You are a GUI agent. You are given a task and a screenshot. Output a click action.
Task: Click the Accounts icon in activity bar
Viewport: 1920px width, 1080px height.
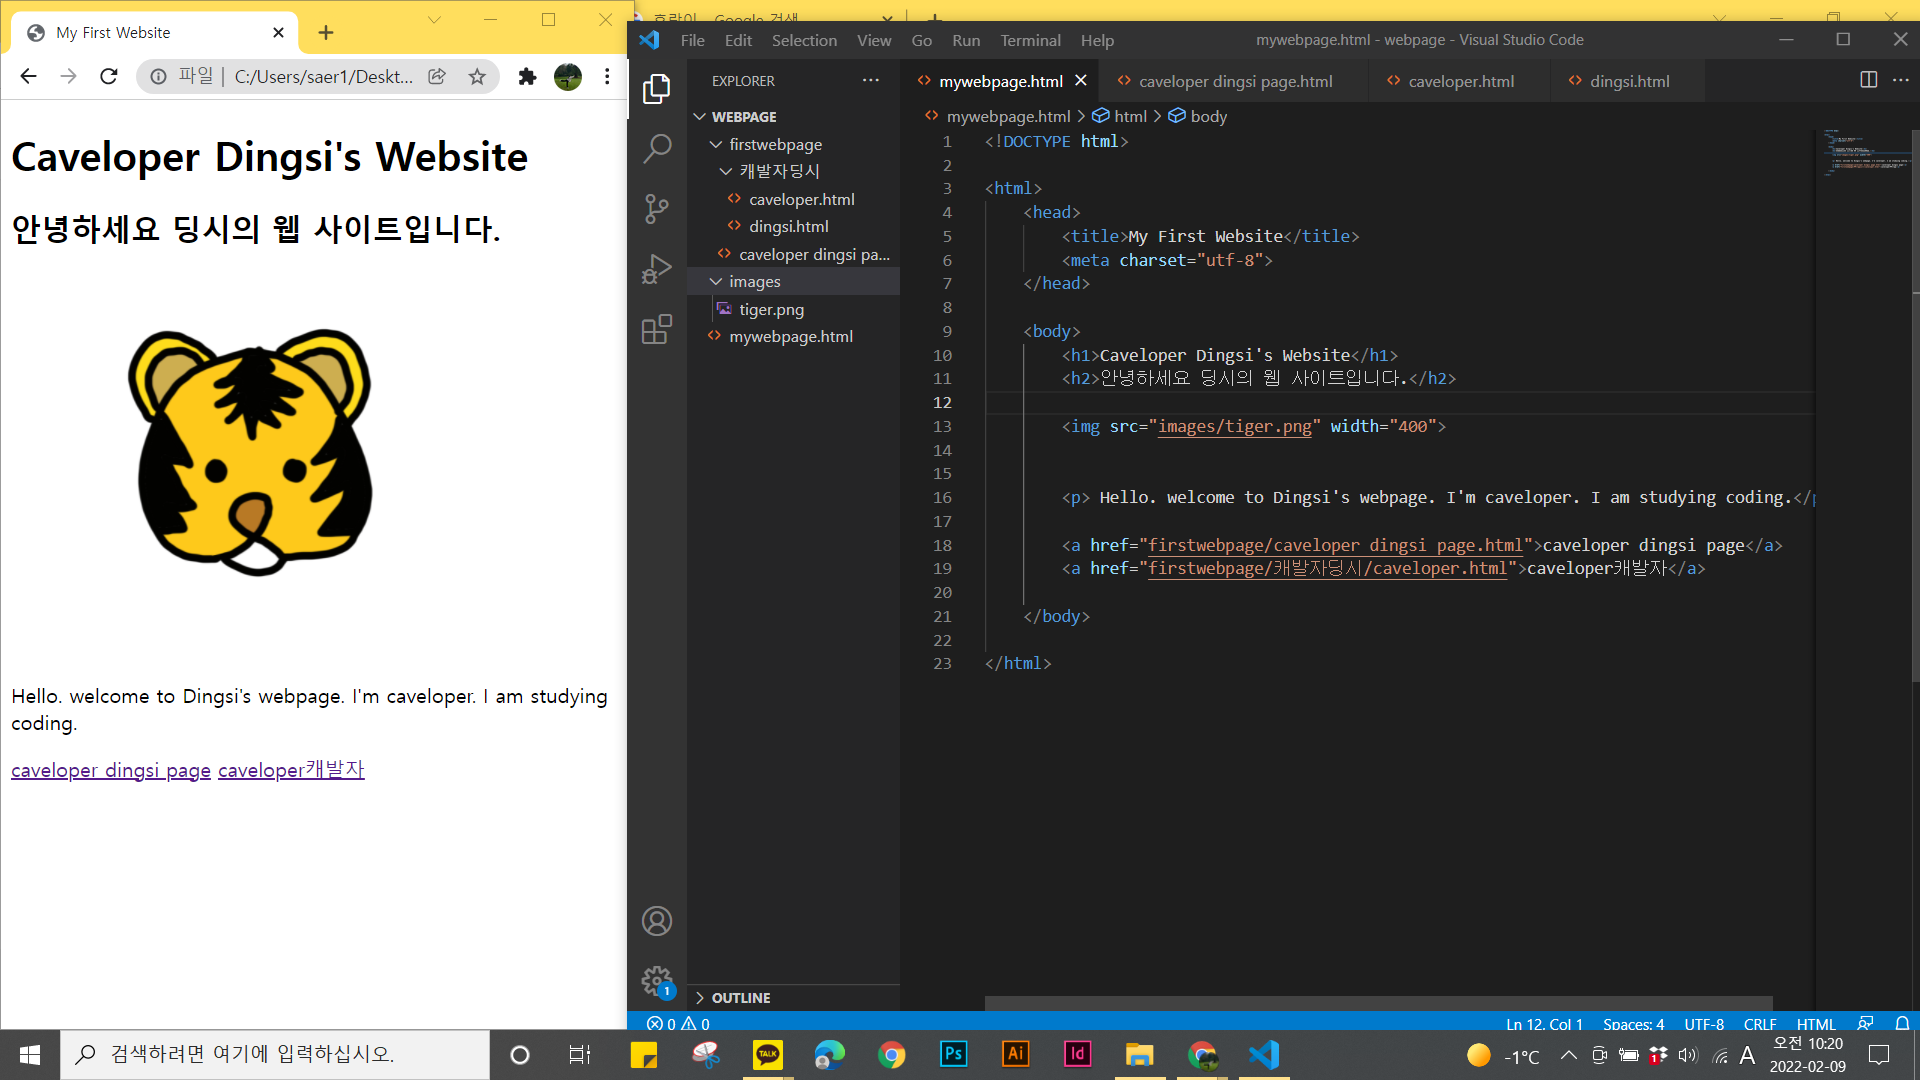coord(657,921)
